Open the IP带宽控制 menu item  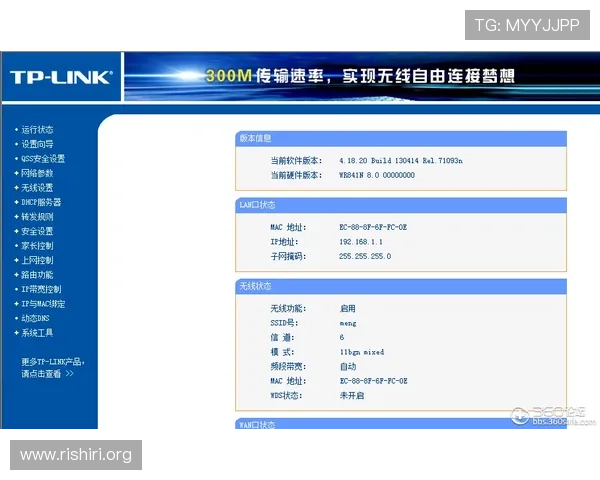tap(41, 289)
